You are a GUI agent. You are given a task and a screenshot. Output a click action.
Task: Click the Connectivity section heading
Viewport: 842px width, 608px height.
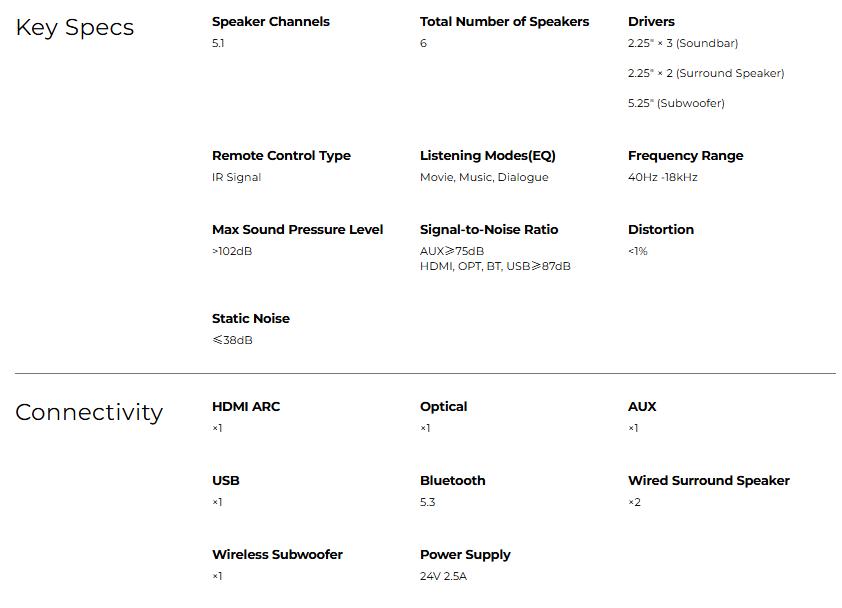89,412
